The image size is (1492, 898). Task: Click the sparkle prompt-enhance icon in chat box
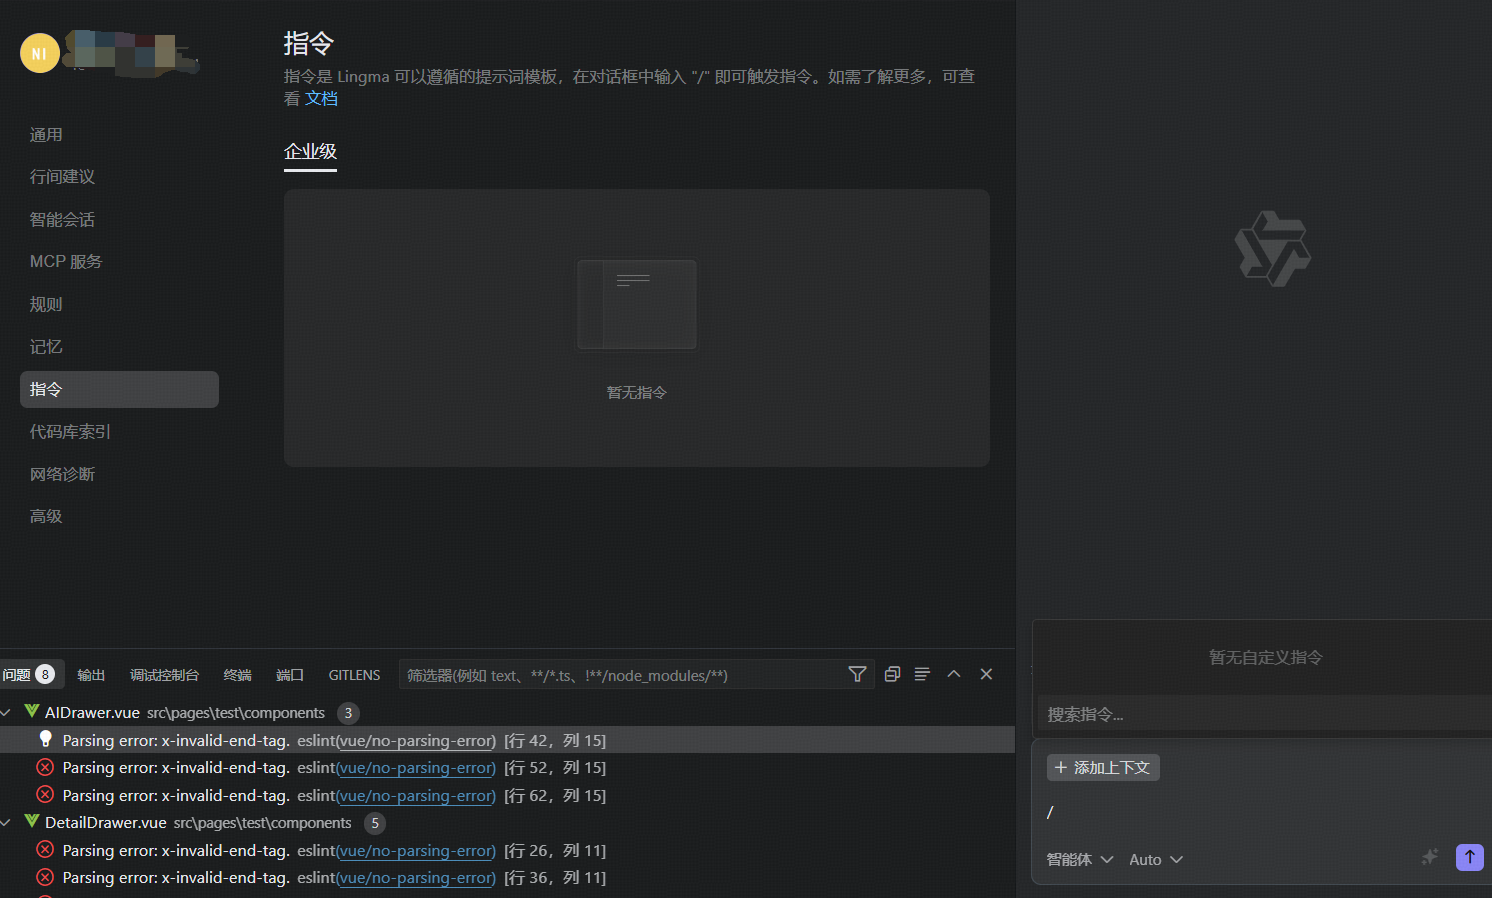coord(1430,857)
